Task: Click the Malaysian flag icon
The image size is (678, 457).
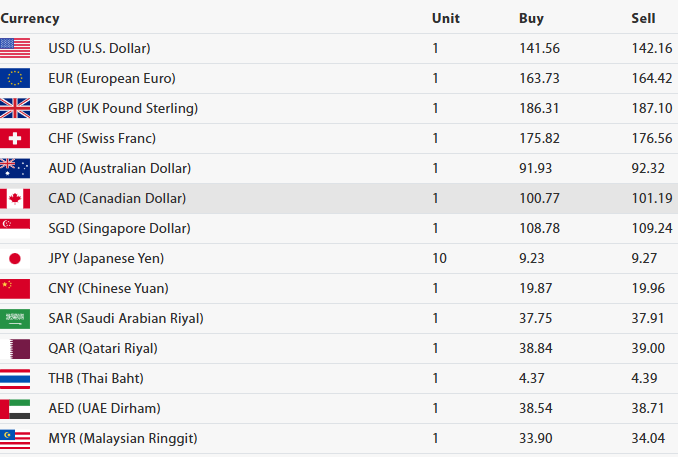Action: coord(15,438)
